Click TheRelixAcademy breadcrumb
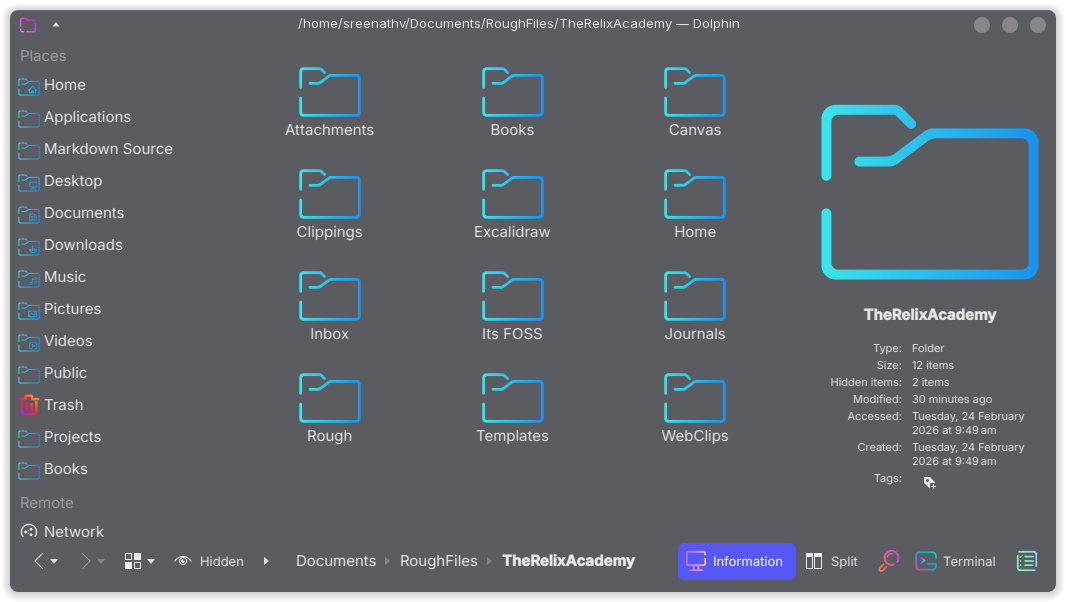 coord(568,561)
